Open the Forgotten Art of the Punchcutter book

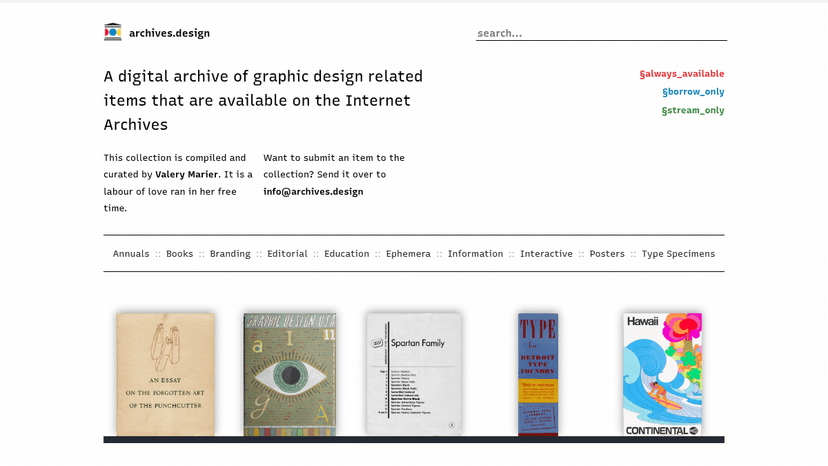point(165,375)
